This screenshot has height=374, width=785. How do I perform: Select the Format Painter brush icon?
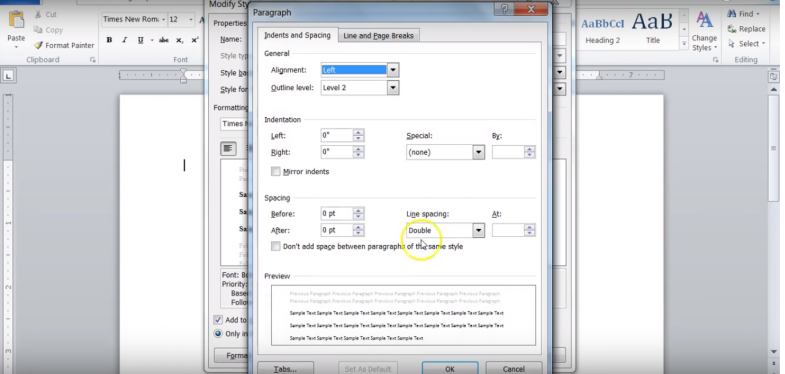(39, 45)
